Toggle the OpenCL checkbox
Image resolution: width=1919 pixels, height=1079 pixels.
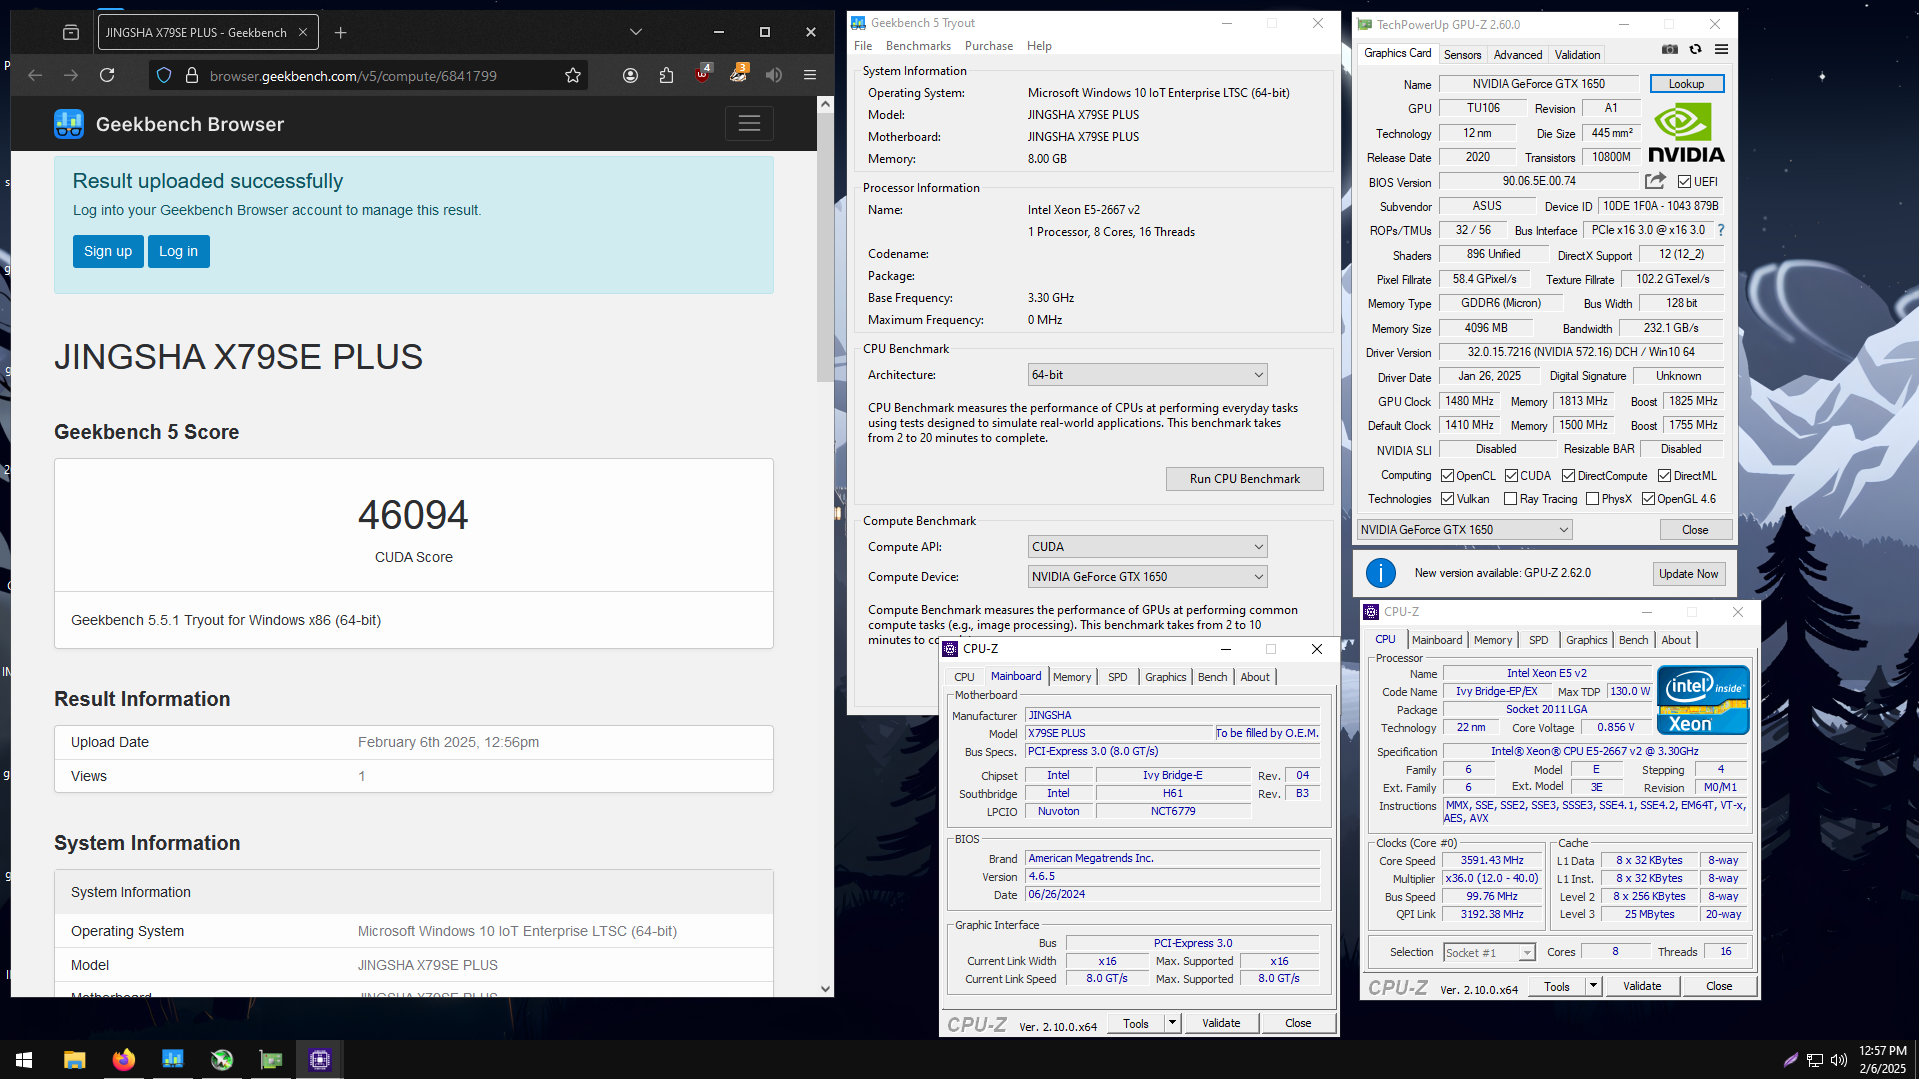tap(1447, 476)
